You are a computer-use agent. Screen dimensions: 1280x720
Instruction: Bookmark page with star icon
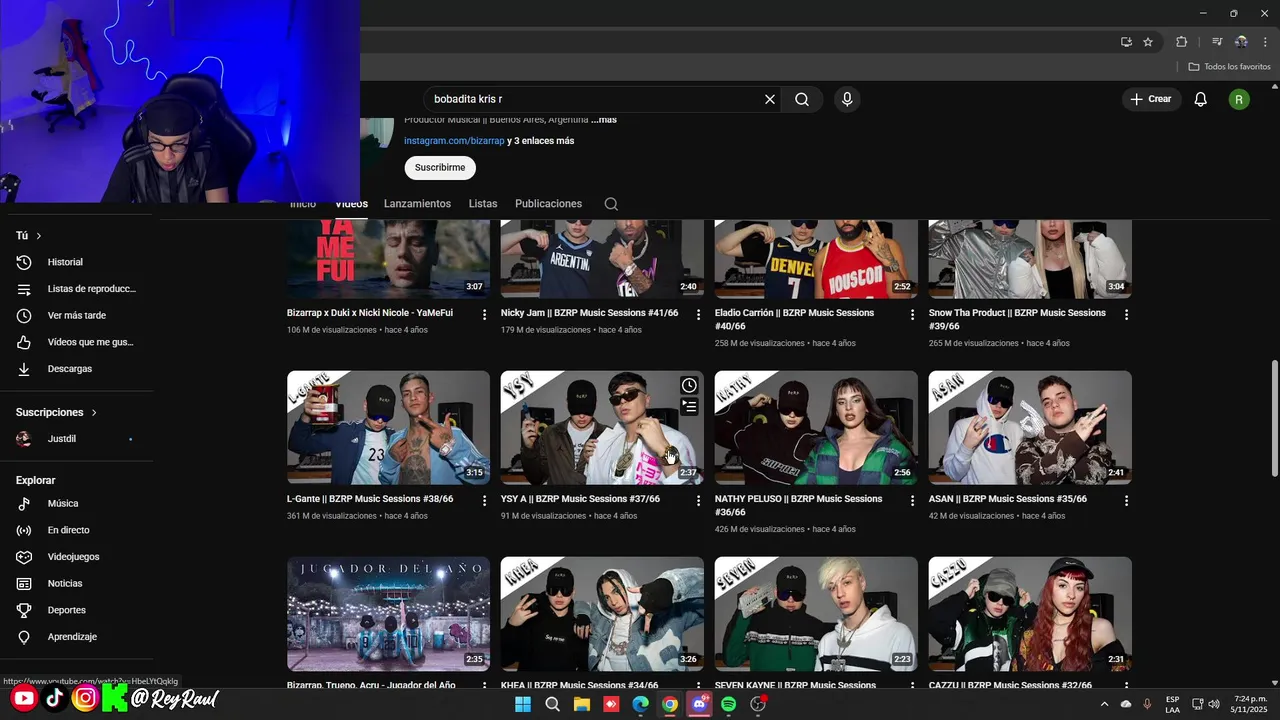click(1148, 42)
